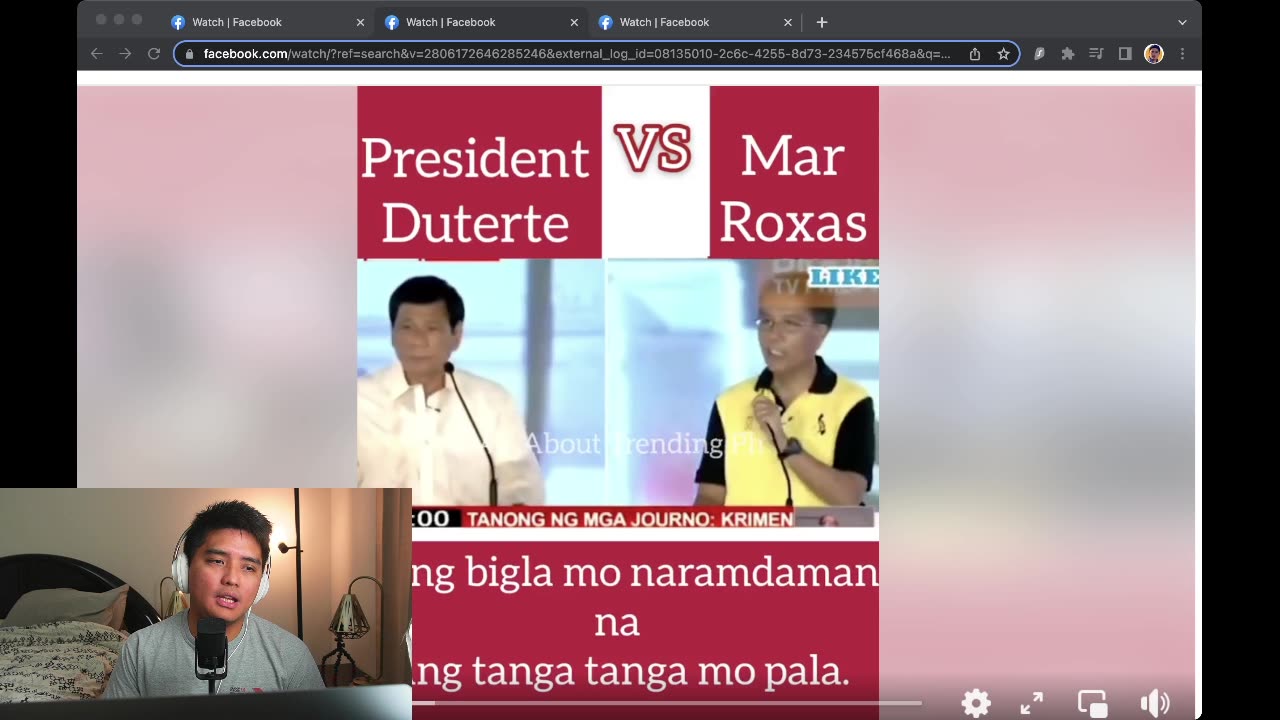
Task: View site information via lock icon
Action: click(x=189, y=54)
